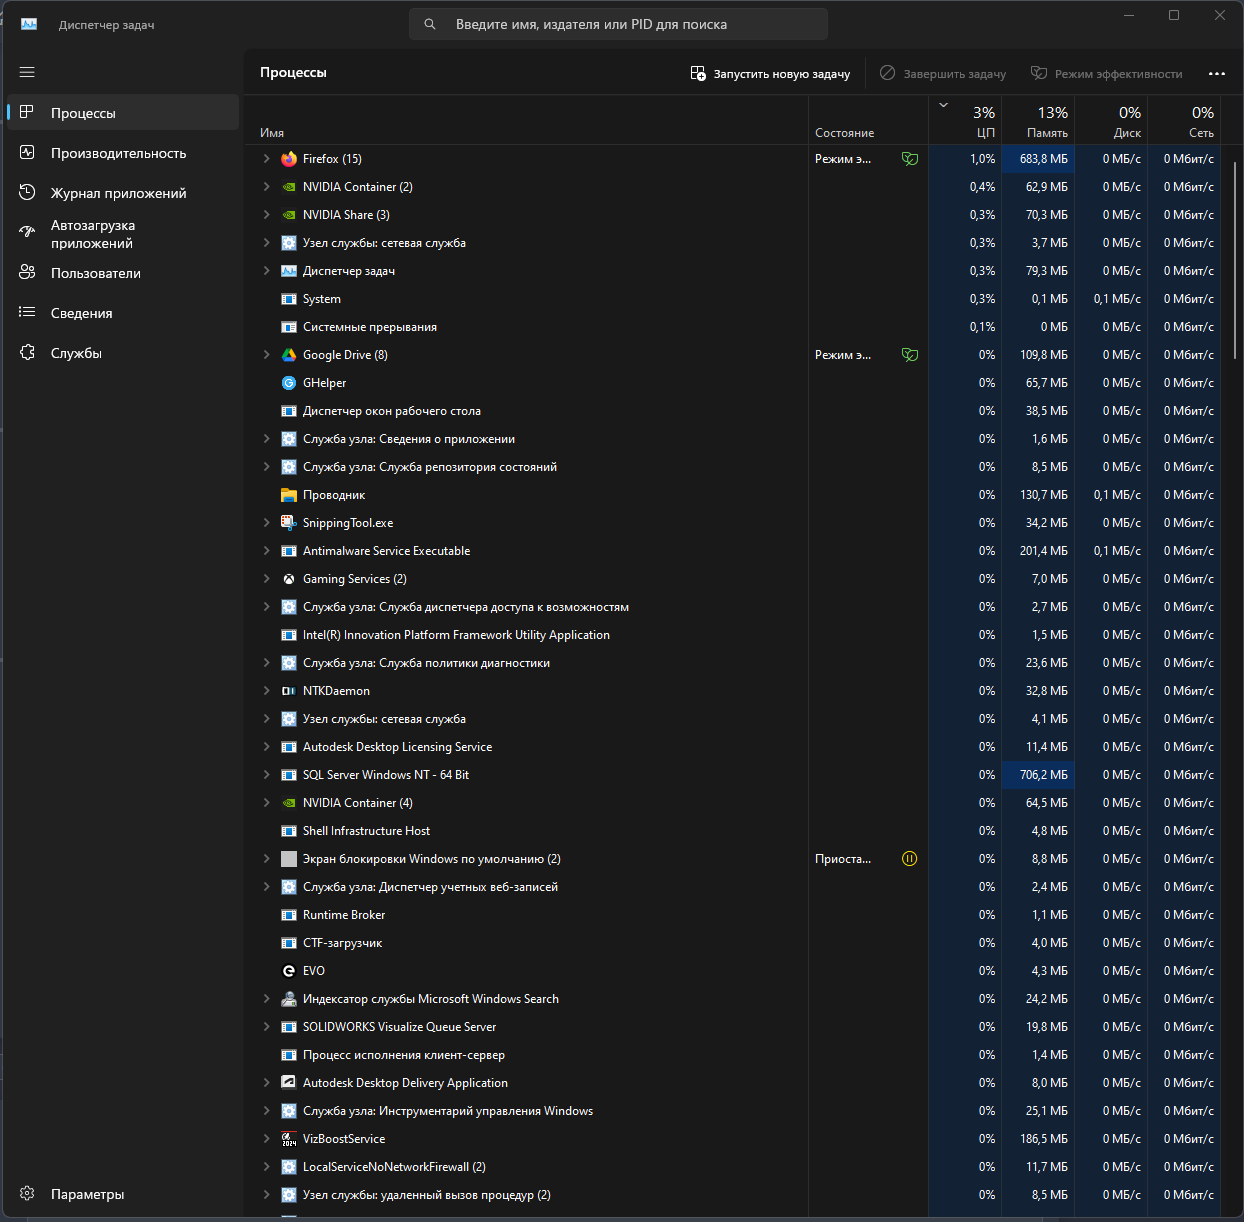This screenshot has height=1222, width=1244.
Task: Open the Сведения tab
Action: coord(123,313)
